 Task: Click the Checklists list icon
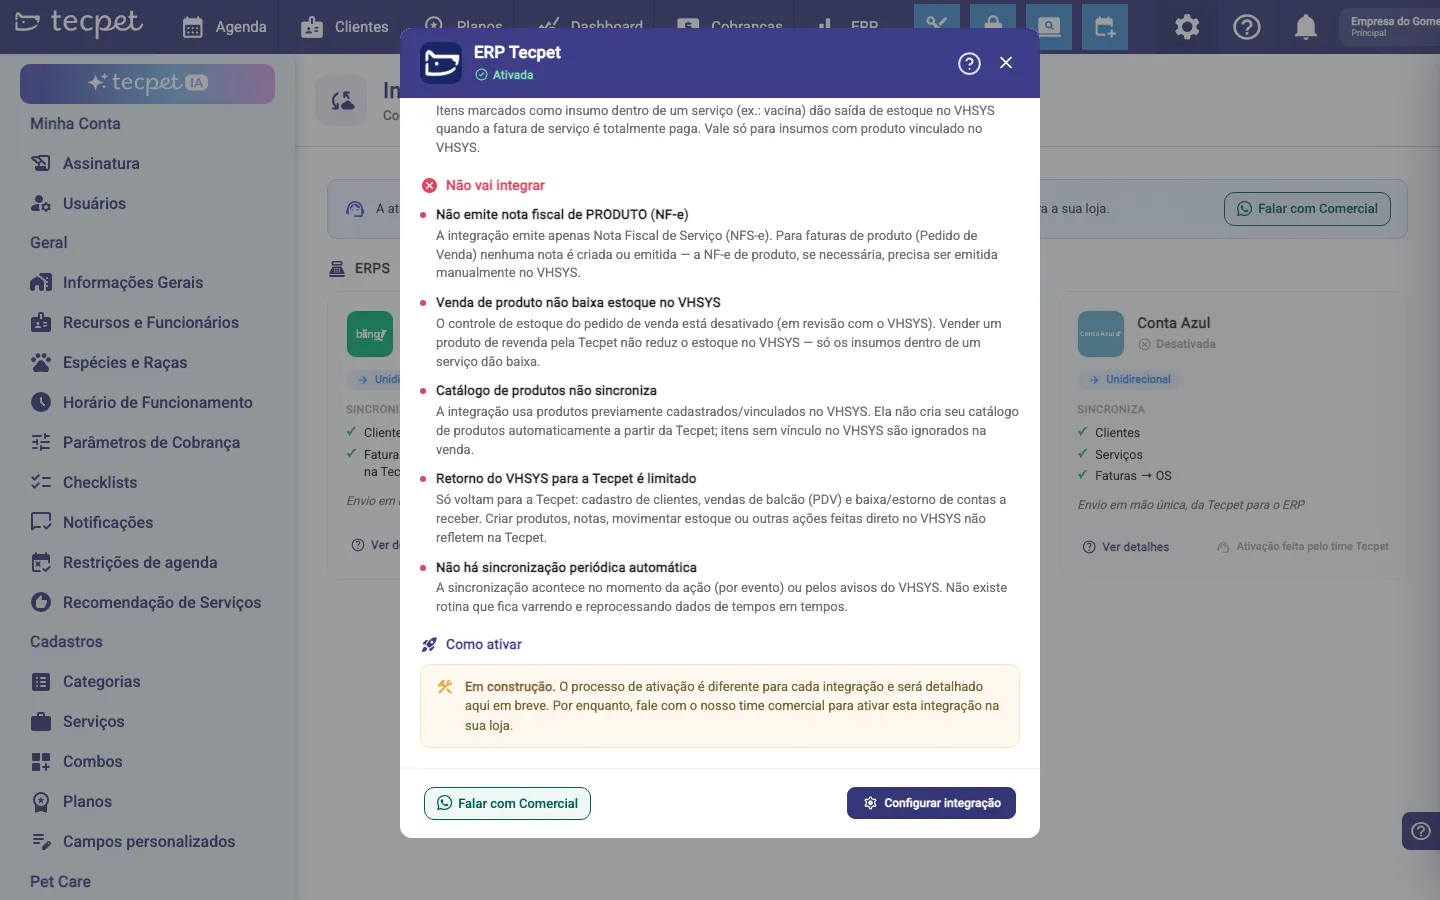[41, 482]
